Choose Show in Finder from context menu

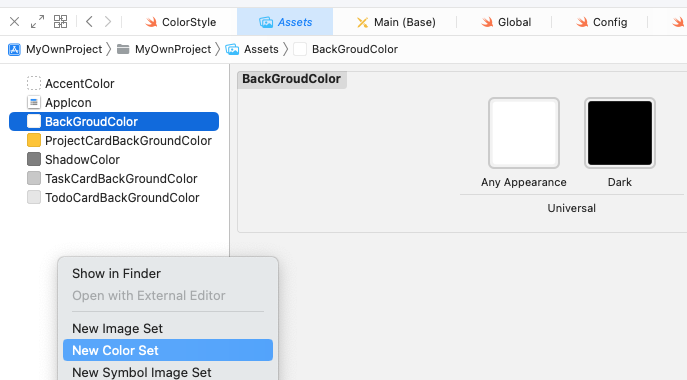pyautogui.click(x=168, y=273)
